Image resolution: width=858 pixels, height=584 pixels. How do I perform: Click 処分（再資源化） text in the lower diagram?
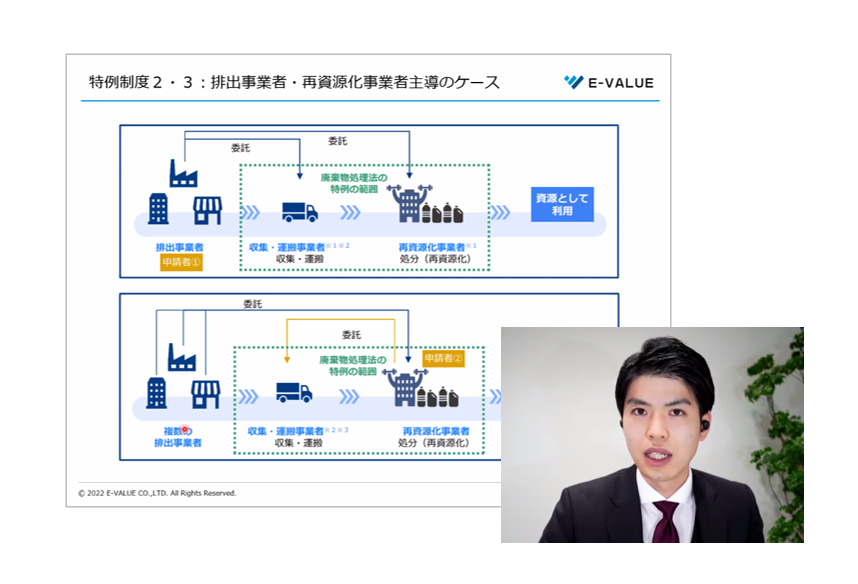[433, 443]
